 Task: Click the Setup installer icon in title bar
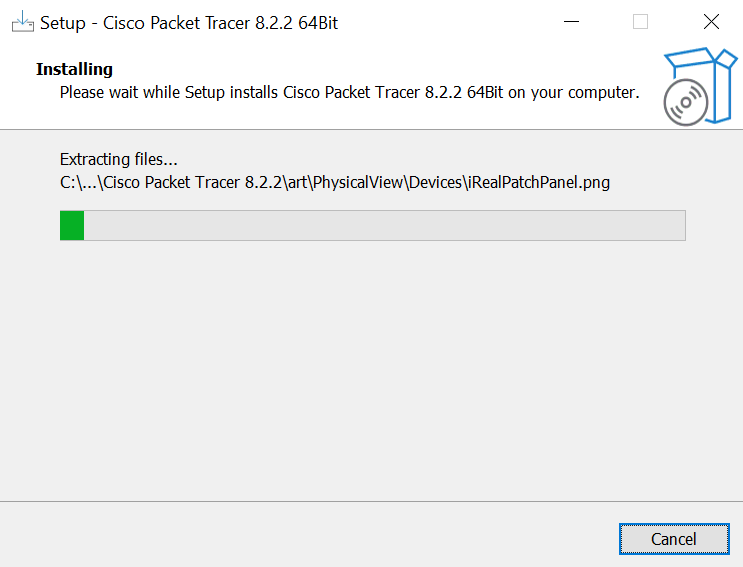[x=22, y=22]
